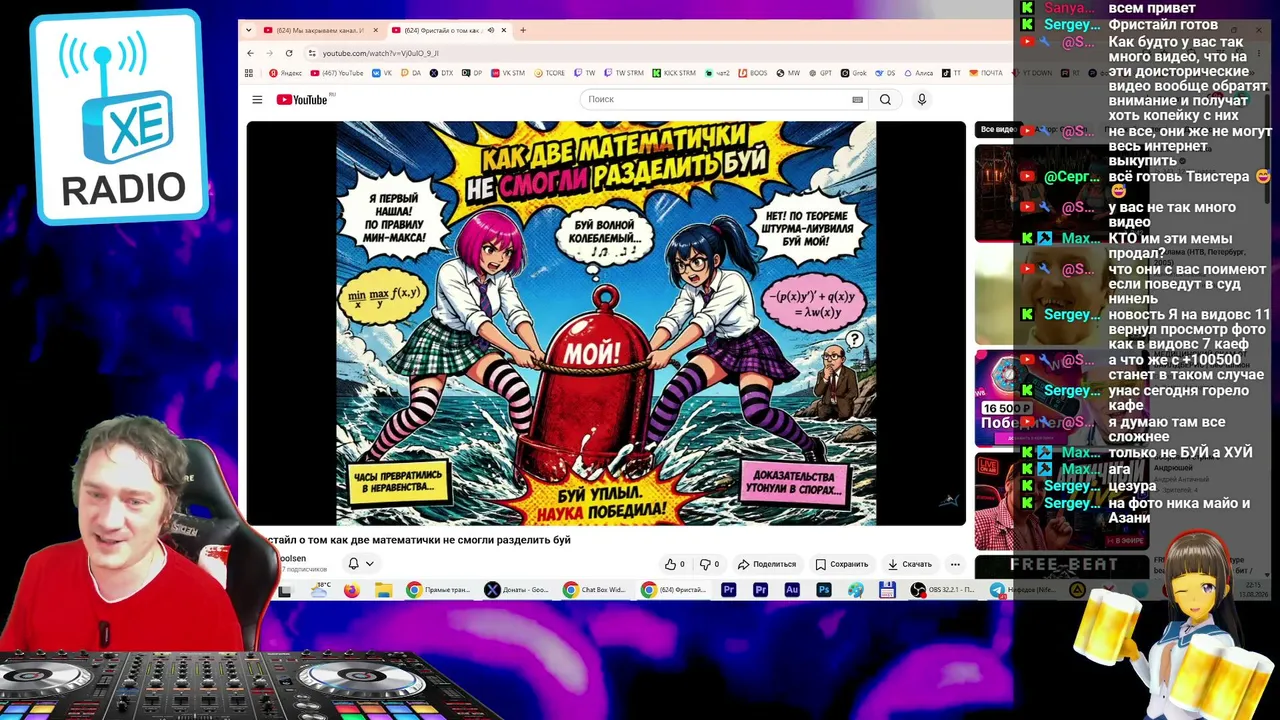Start voice search with the microphone icon
This screenshot has height=720, width=1280.
click(922, 100)
